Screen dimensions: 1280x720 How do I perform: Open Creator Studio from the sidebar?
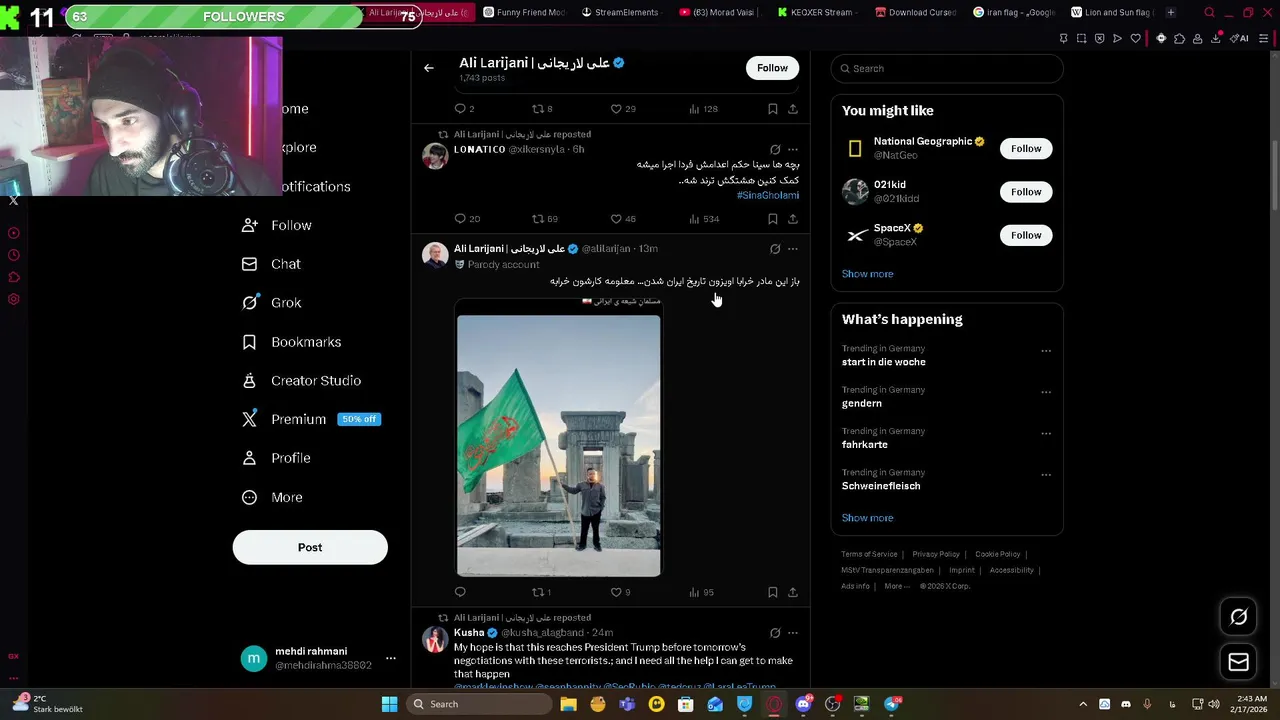point(301,381)
